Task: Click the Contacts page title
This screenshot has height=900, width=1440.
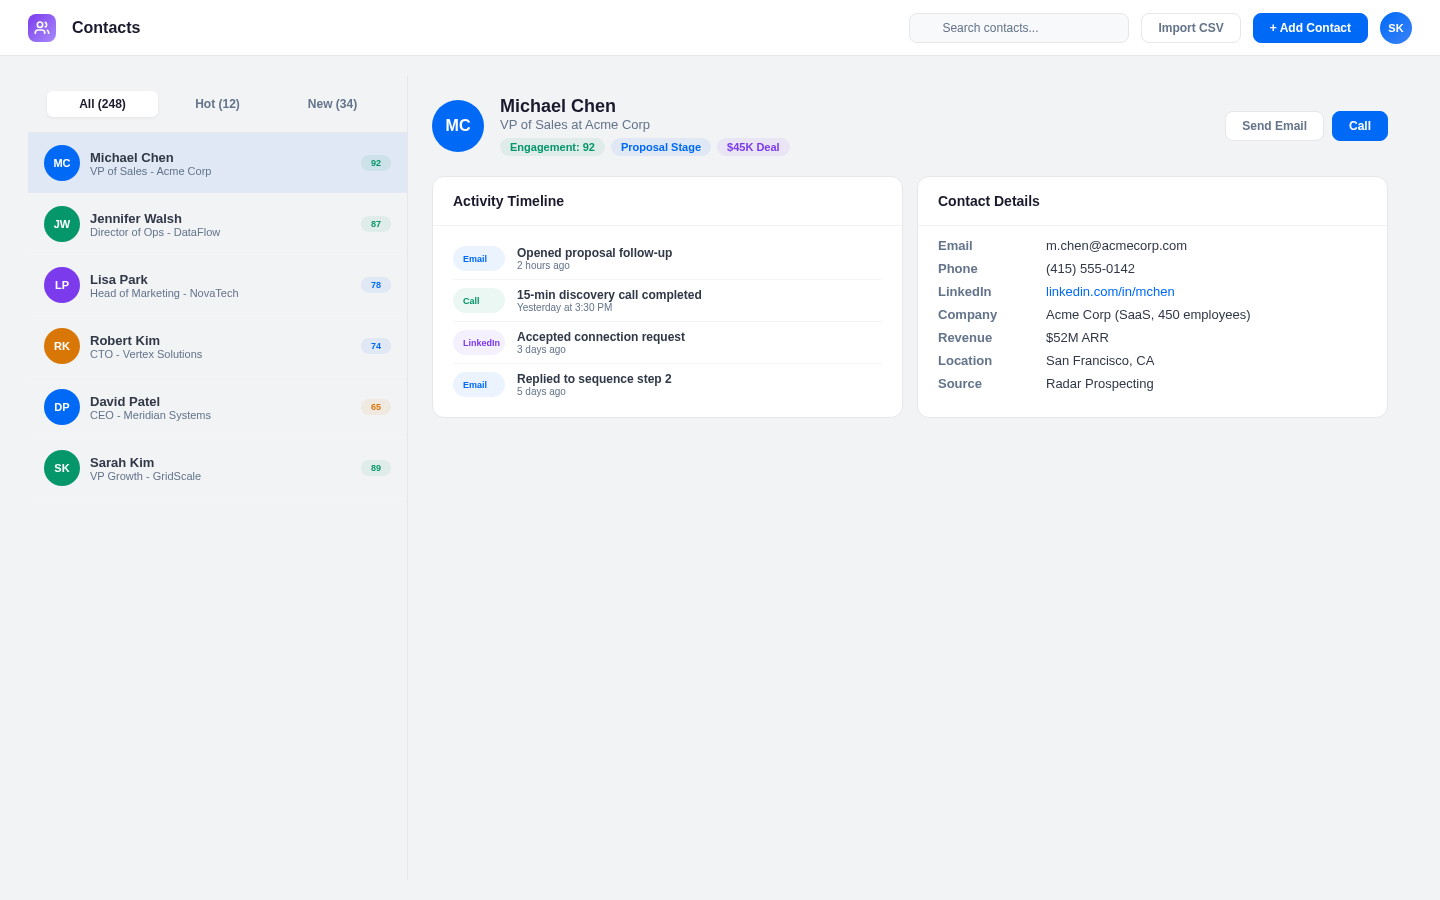Action: click(106, 28)
